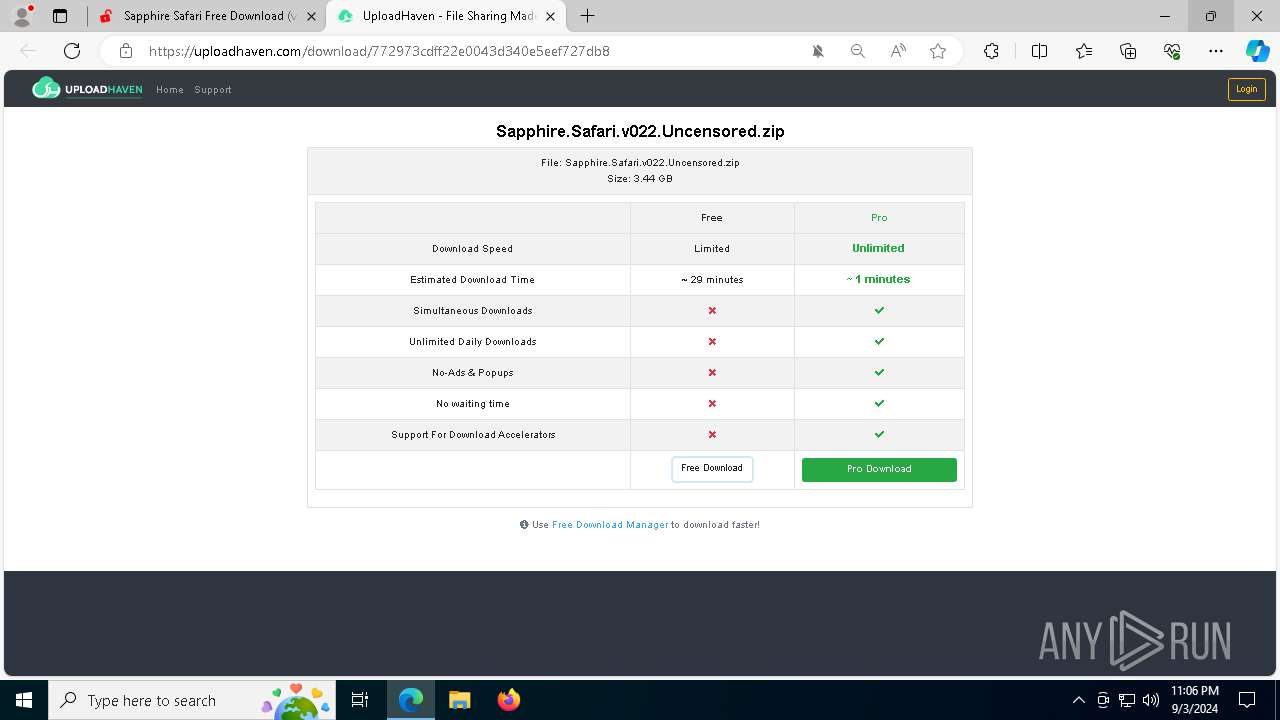Launch Copilot sidebar
The image size is (1280, 720).
click(x=1257, y=51)
